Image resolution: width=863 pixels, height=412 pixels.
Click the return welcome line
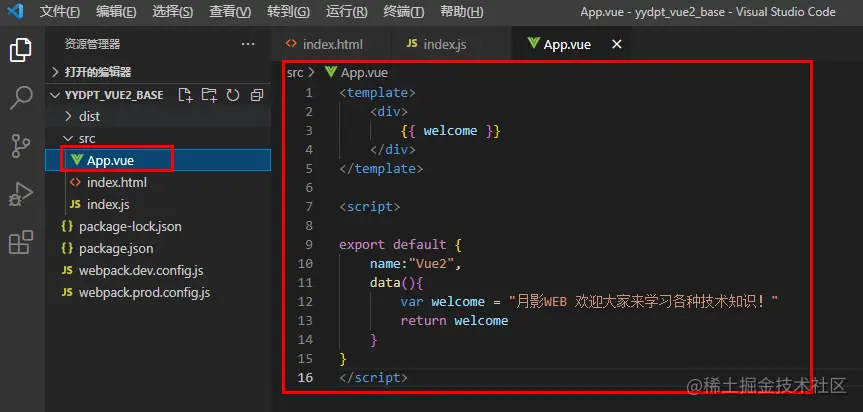454,320
